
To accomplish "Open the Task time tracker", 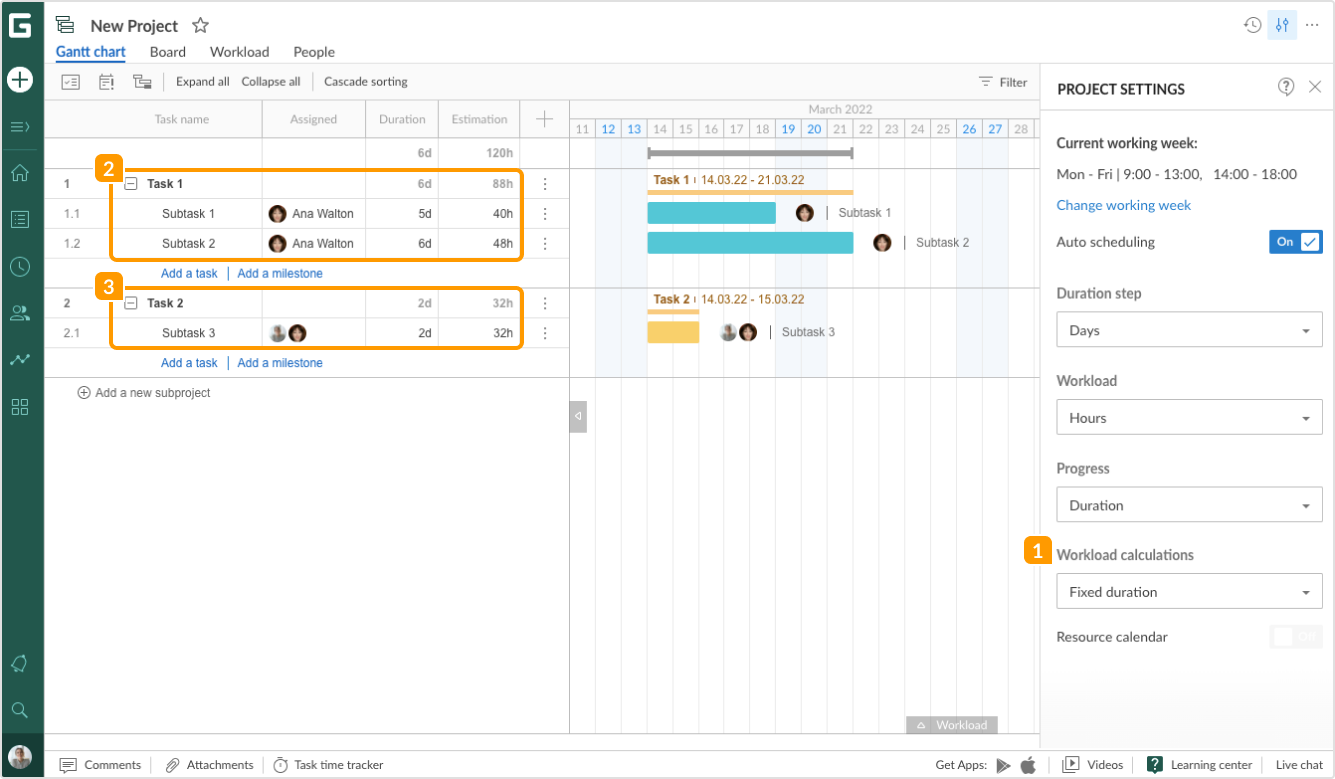I will (x=328, y=765).
